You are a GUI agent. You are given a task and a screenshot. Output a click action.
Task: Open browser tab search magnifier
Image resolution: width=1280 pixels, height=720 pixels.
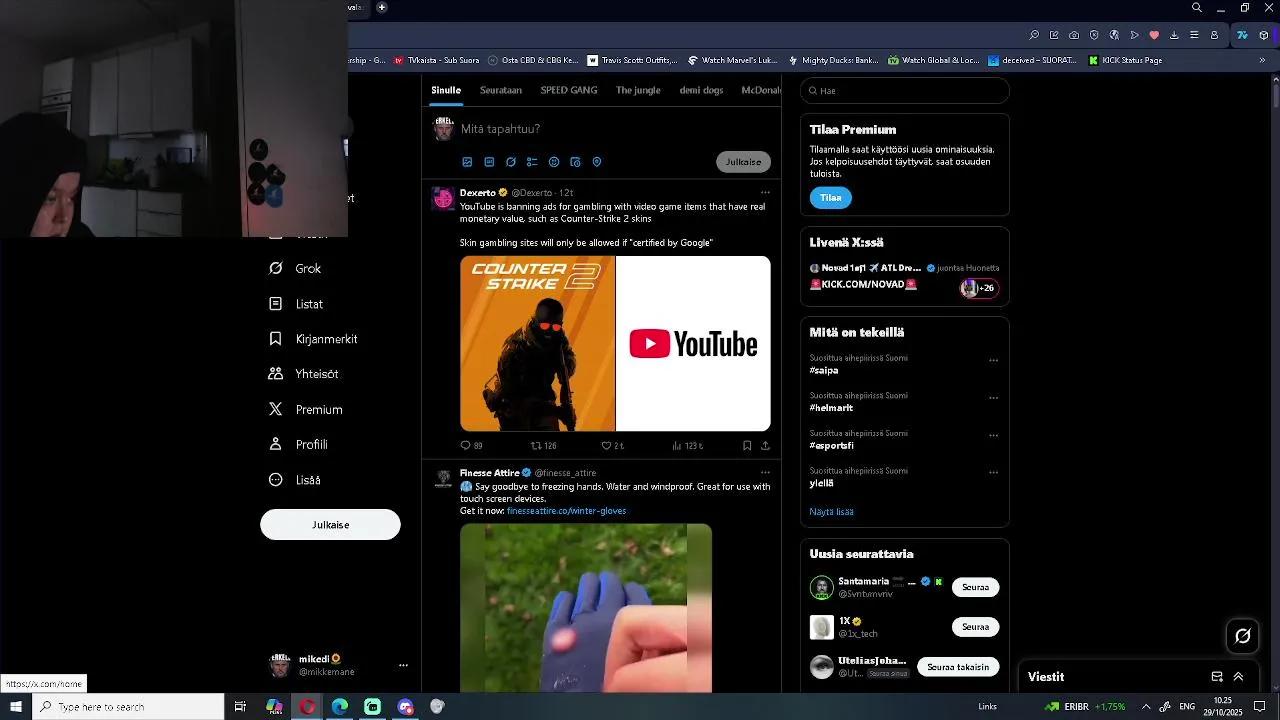coord(1197,8)
